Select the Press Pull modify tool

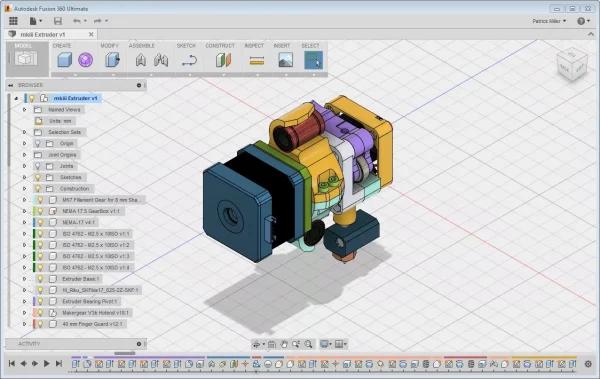coord(112,60)
